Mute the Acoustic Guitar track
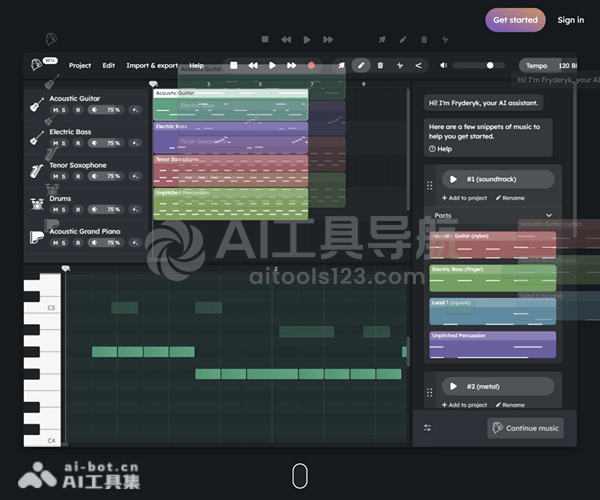The width and height of the screenshot is (600, 500). coord(55,110)
